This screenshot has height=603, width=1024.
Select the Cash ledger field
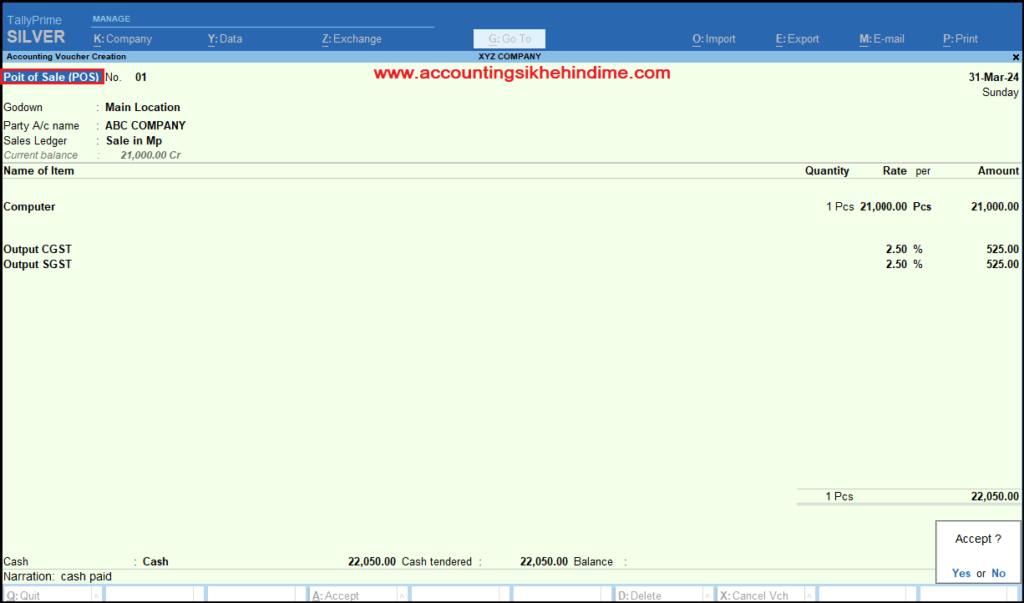coord(155,561)
